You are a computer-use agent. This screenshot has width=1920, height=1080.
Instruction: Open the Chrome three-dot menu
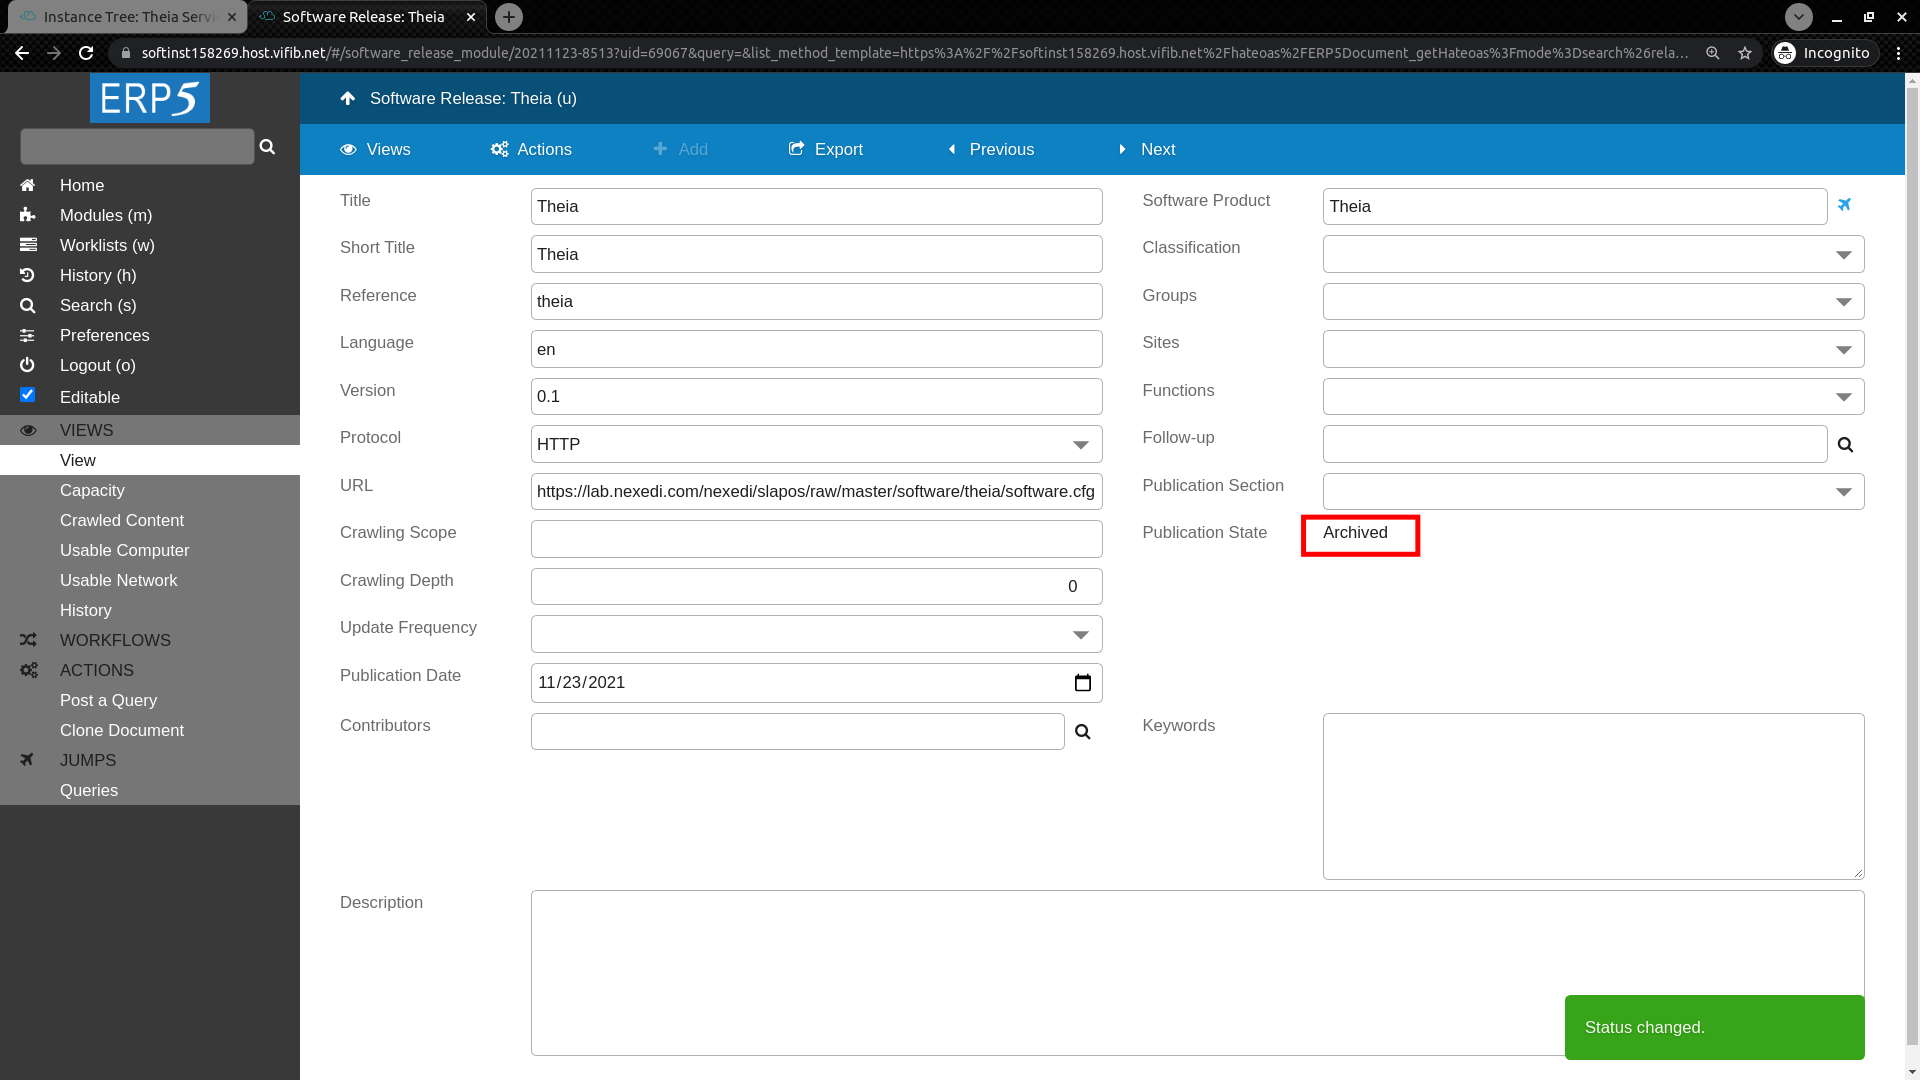tap(1899, 53)
